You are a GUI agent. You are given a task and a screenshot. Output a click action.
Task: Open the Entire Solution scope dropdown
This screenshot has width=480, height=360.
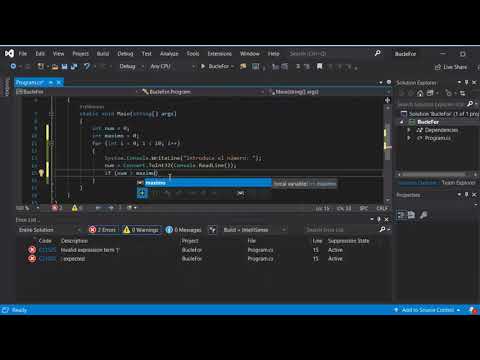49,230
